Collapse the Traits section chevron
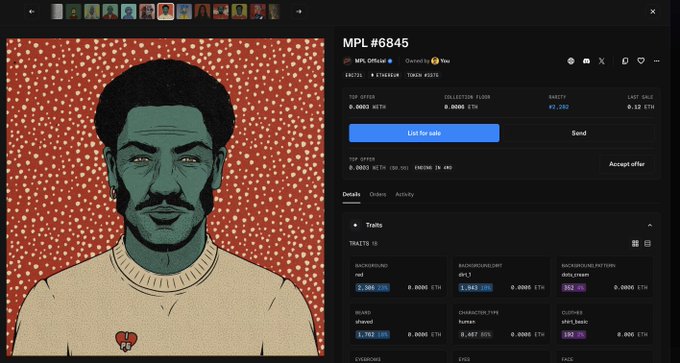Viewport: 680px width, 363px height. tap(650, 226)
